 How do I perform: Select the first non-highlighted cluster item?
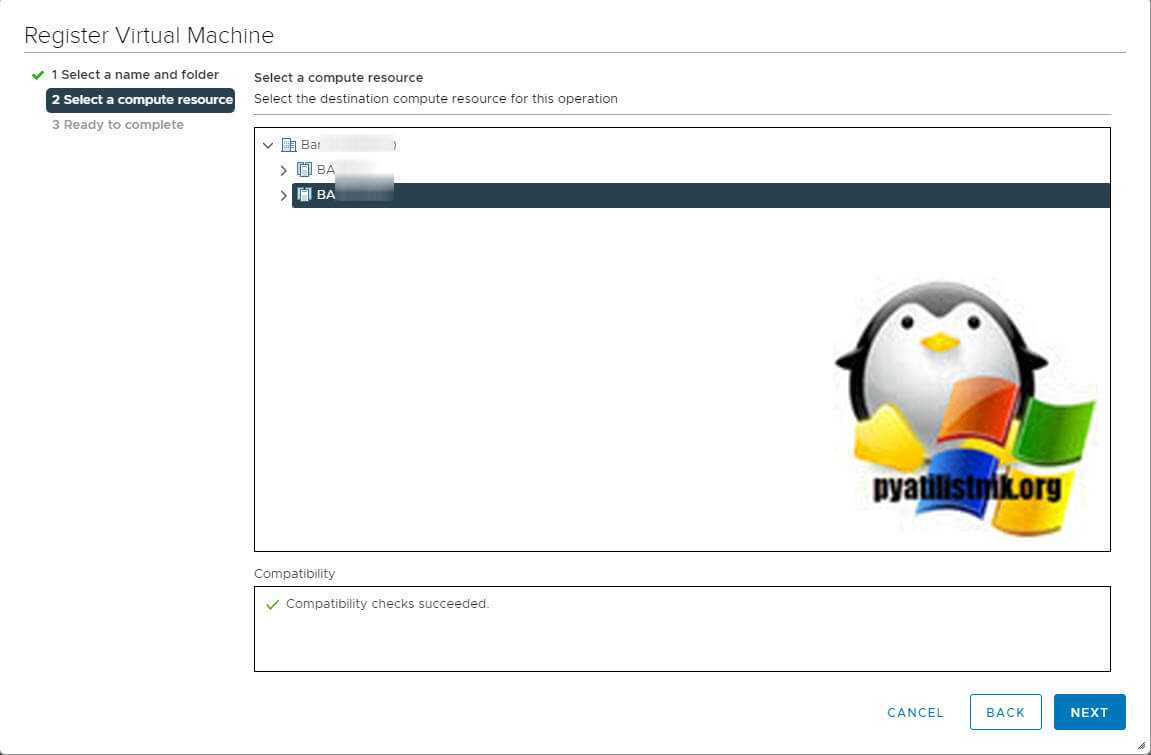[x=350, y=170]
